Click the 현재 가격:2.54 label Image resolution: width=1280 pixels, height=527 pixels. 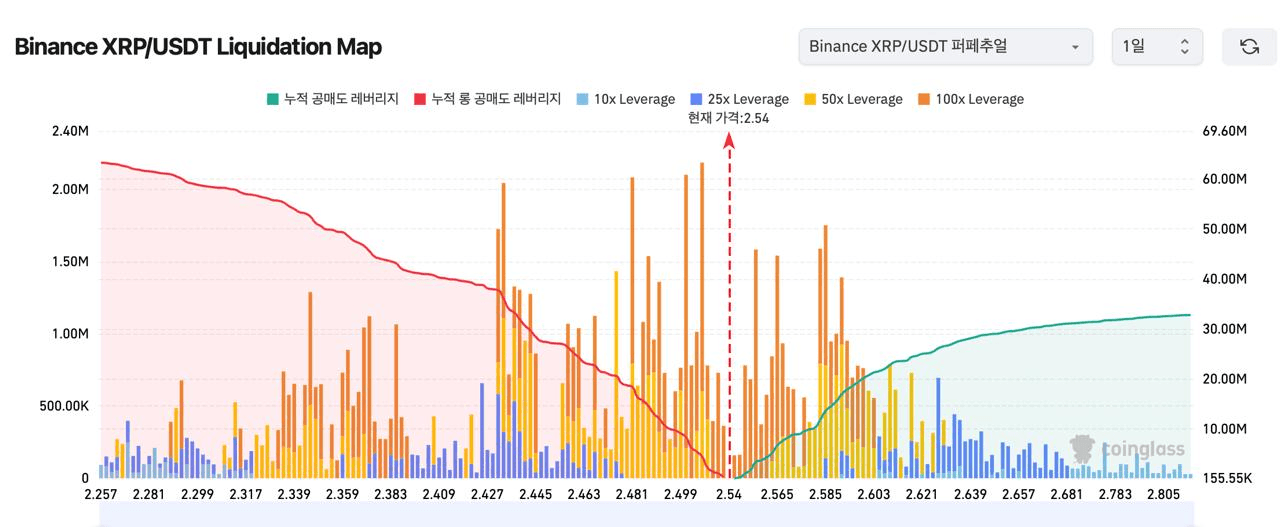(729, 118)
